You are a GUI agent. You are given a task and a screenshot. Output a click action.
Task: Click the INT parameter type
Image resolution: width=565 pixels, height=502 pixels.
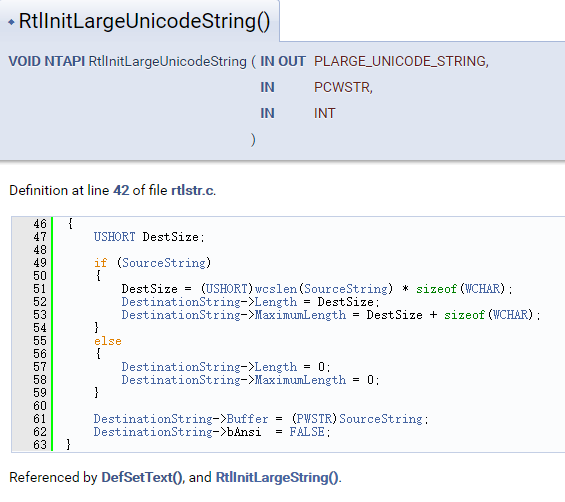[x=325, y=113]
